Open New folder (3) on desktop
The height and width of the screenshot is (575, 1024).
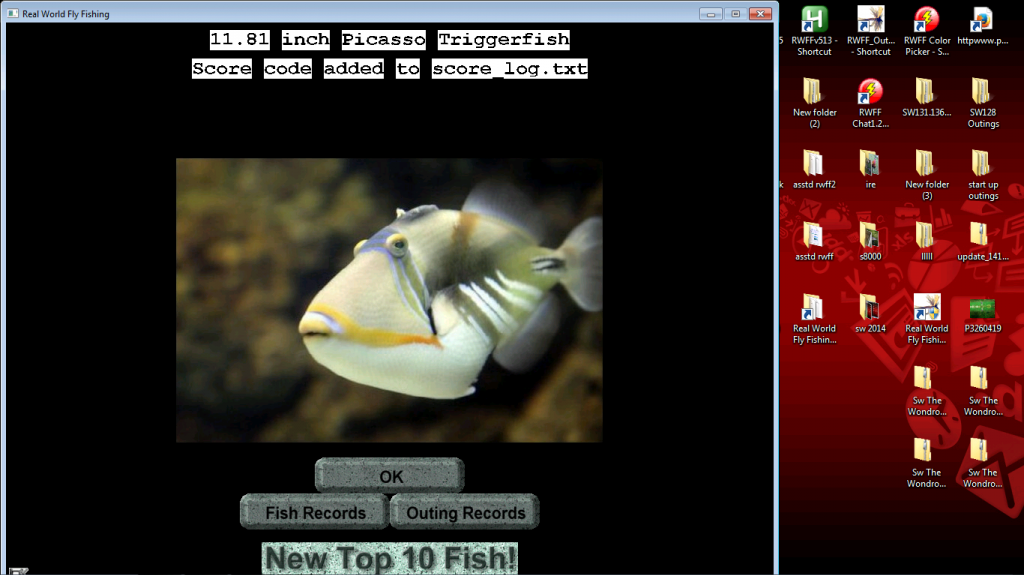click(x=927, y=175)
